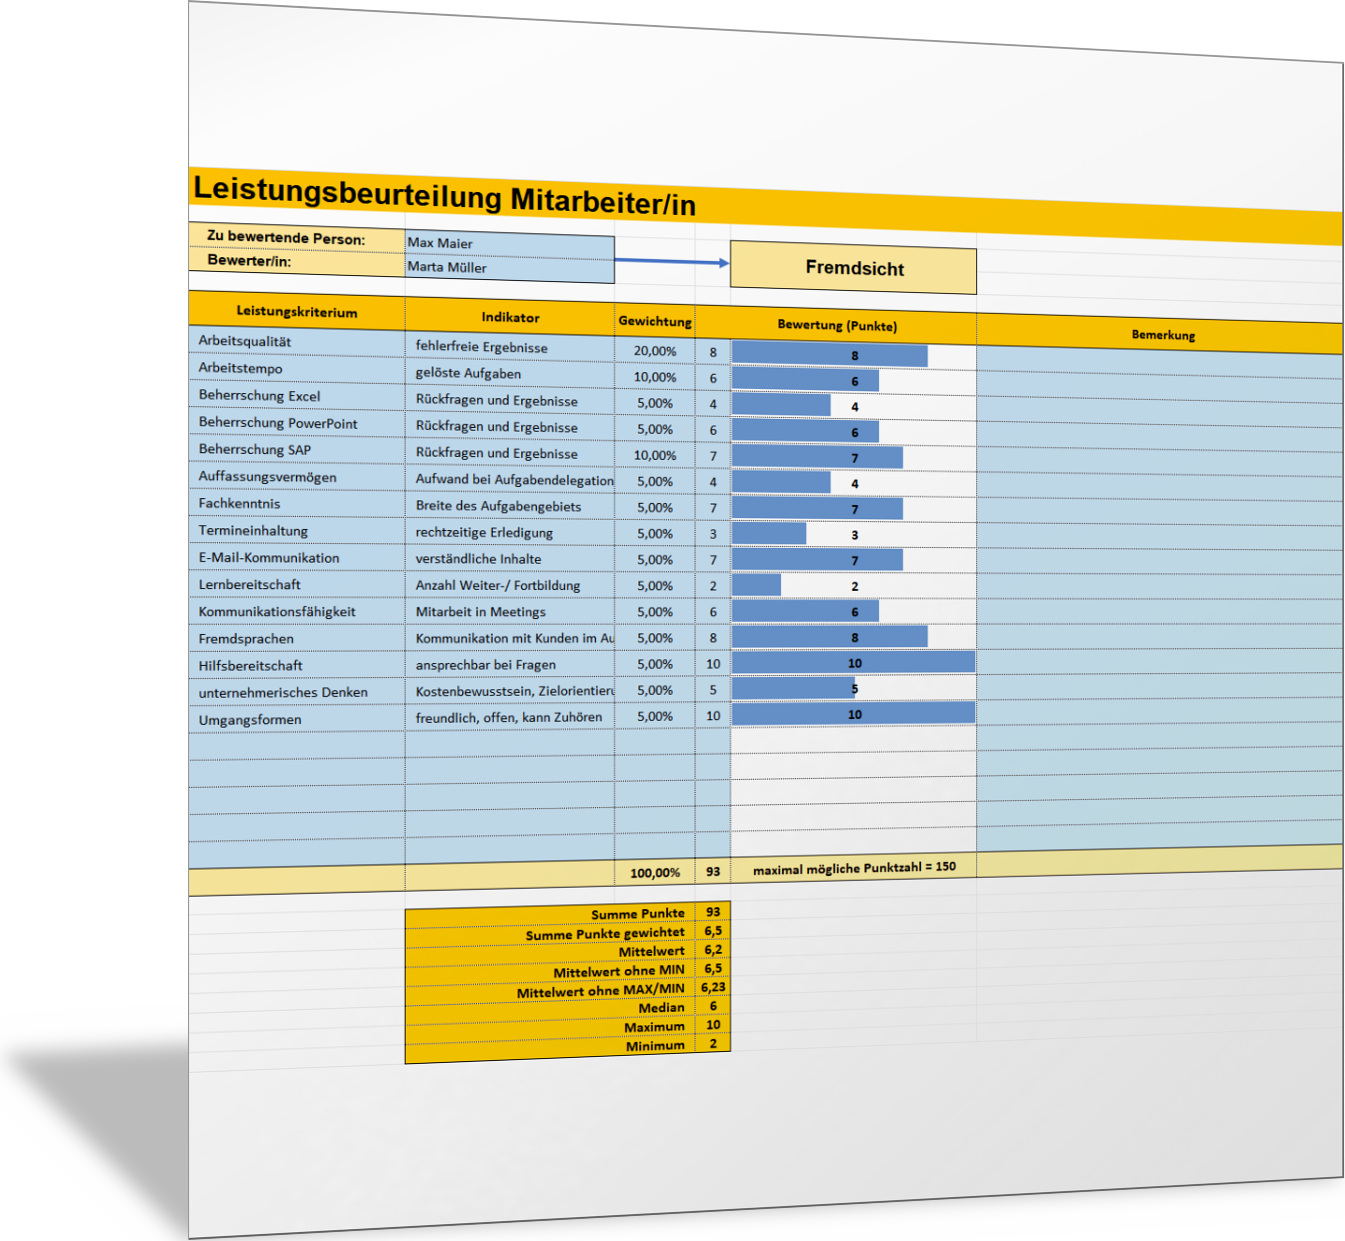Screen dimensions: 1345x1241
Task: Click the title Leistungsbeurteilung Mitarbeiter/in
Action: pos(444,195)
